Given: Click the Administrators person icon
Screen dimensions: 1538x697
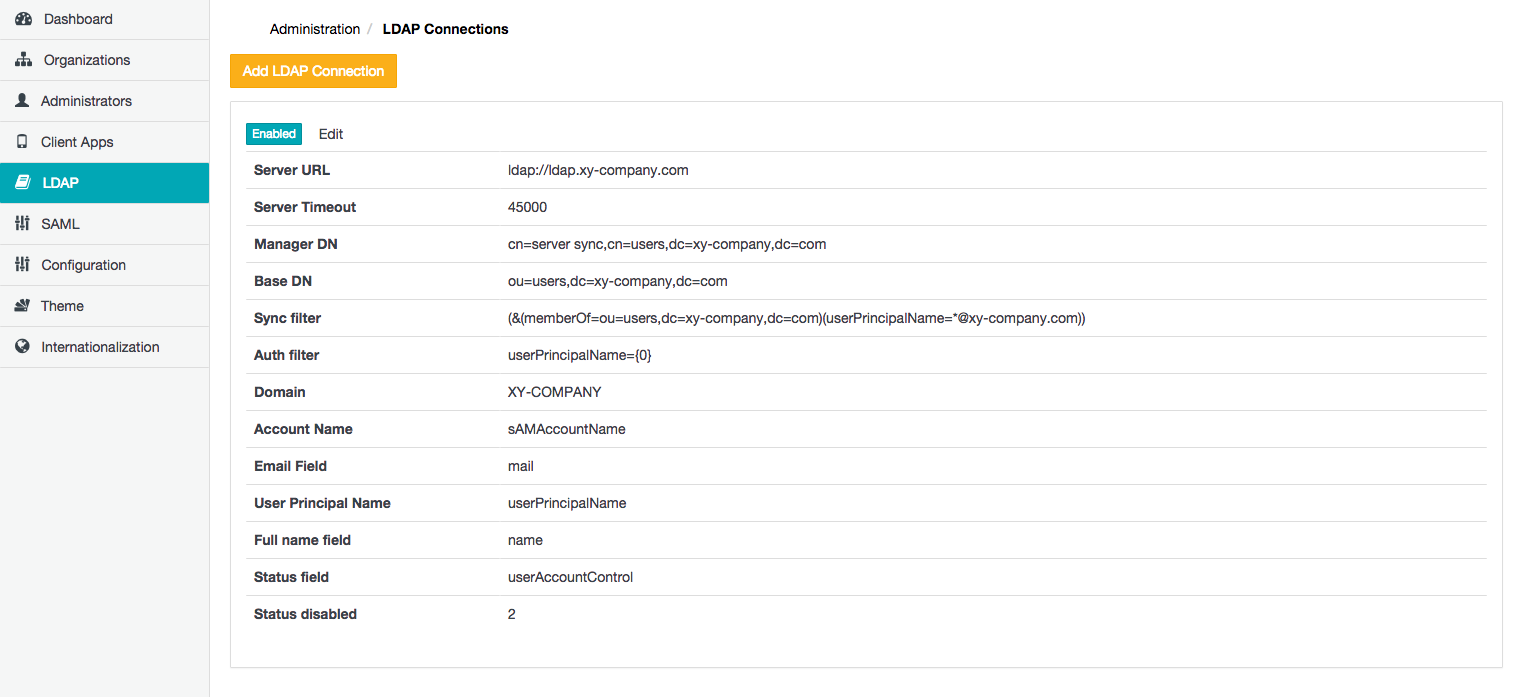Looking at the screenshot, I should pyautogui.click(x=22, y=101).
